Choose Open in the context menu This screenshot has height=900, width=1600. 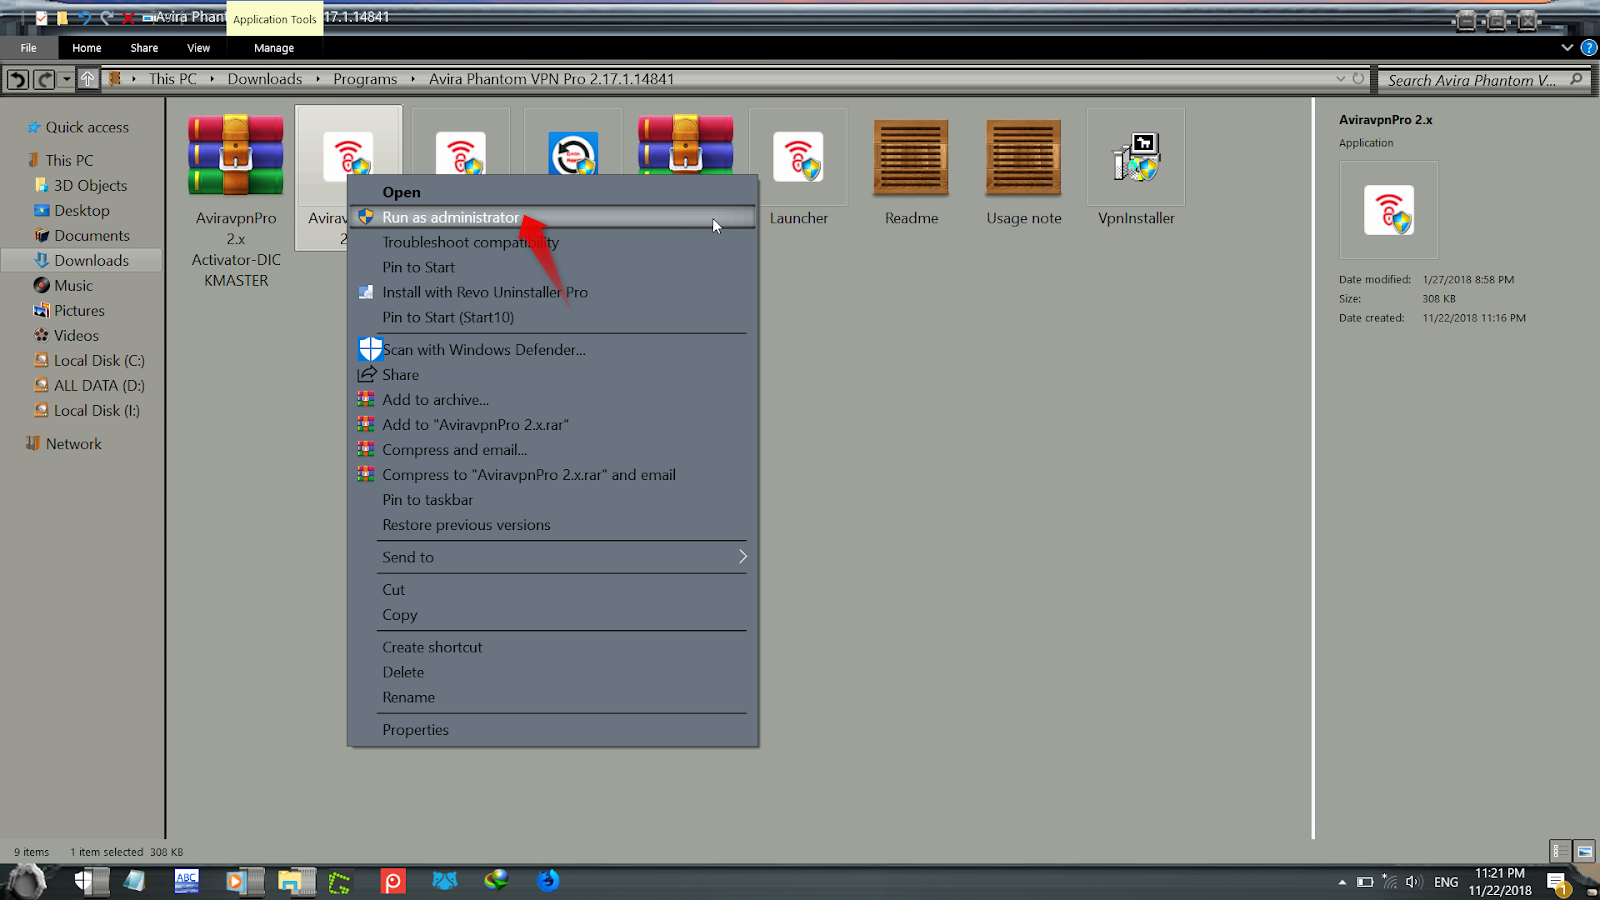coord(552,192)
